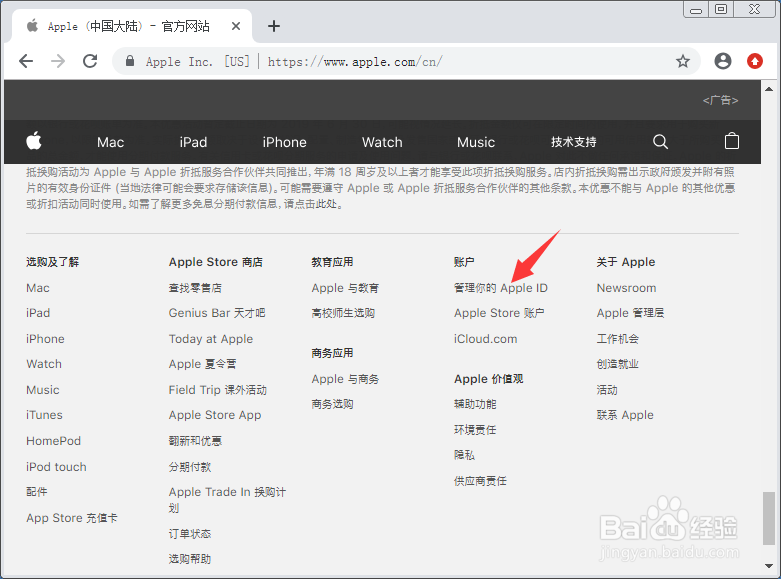Viewport: 781px width, 579px height.
Task: Bookmark this page with the star icon
Action: [x=683, y=61]
